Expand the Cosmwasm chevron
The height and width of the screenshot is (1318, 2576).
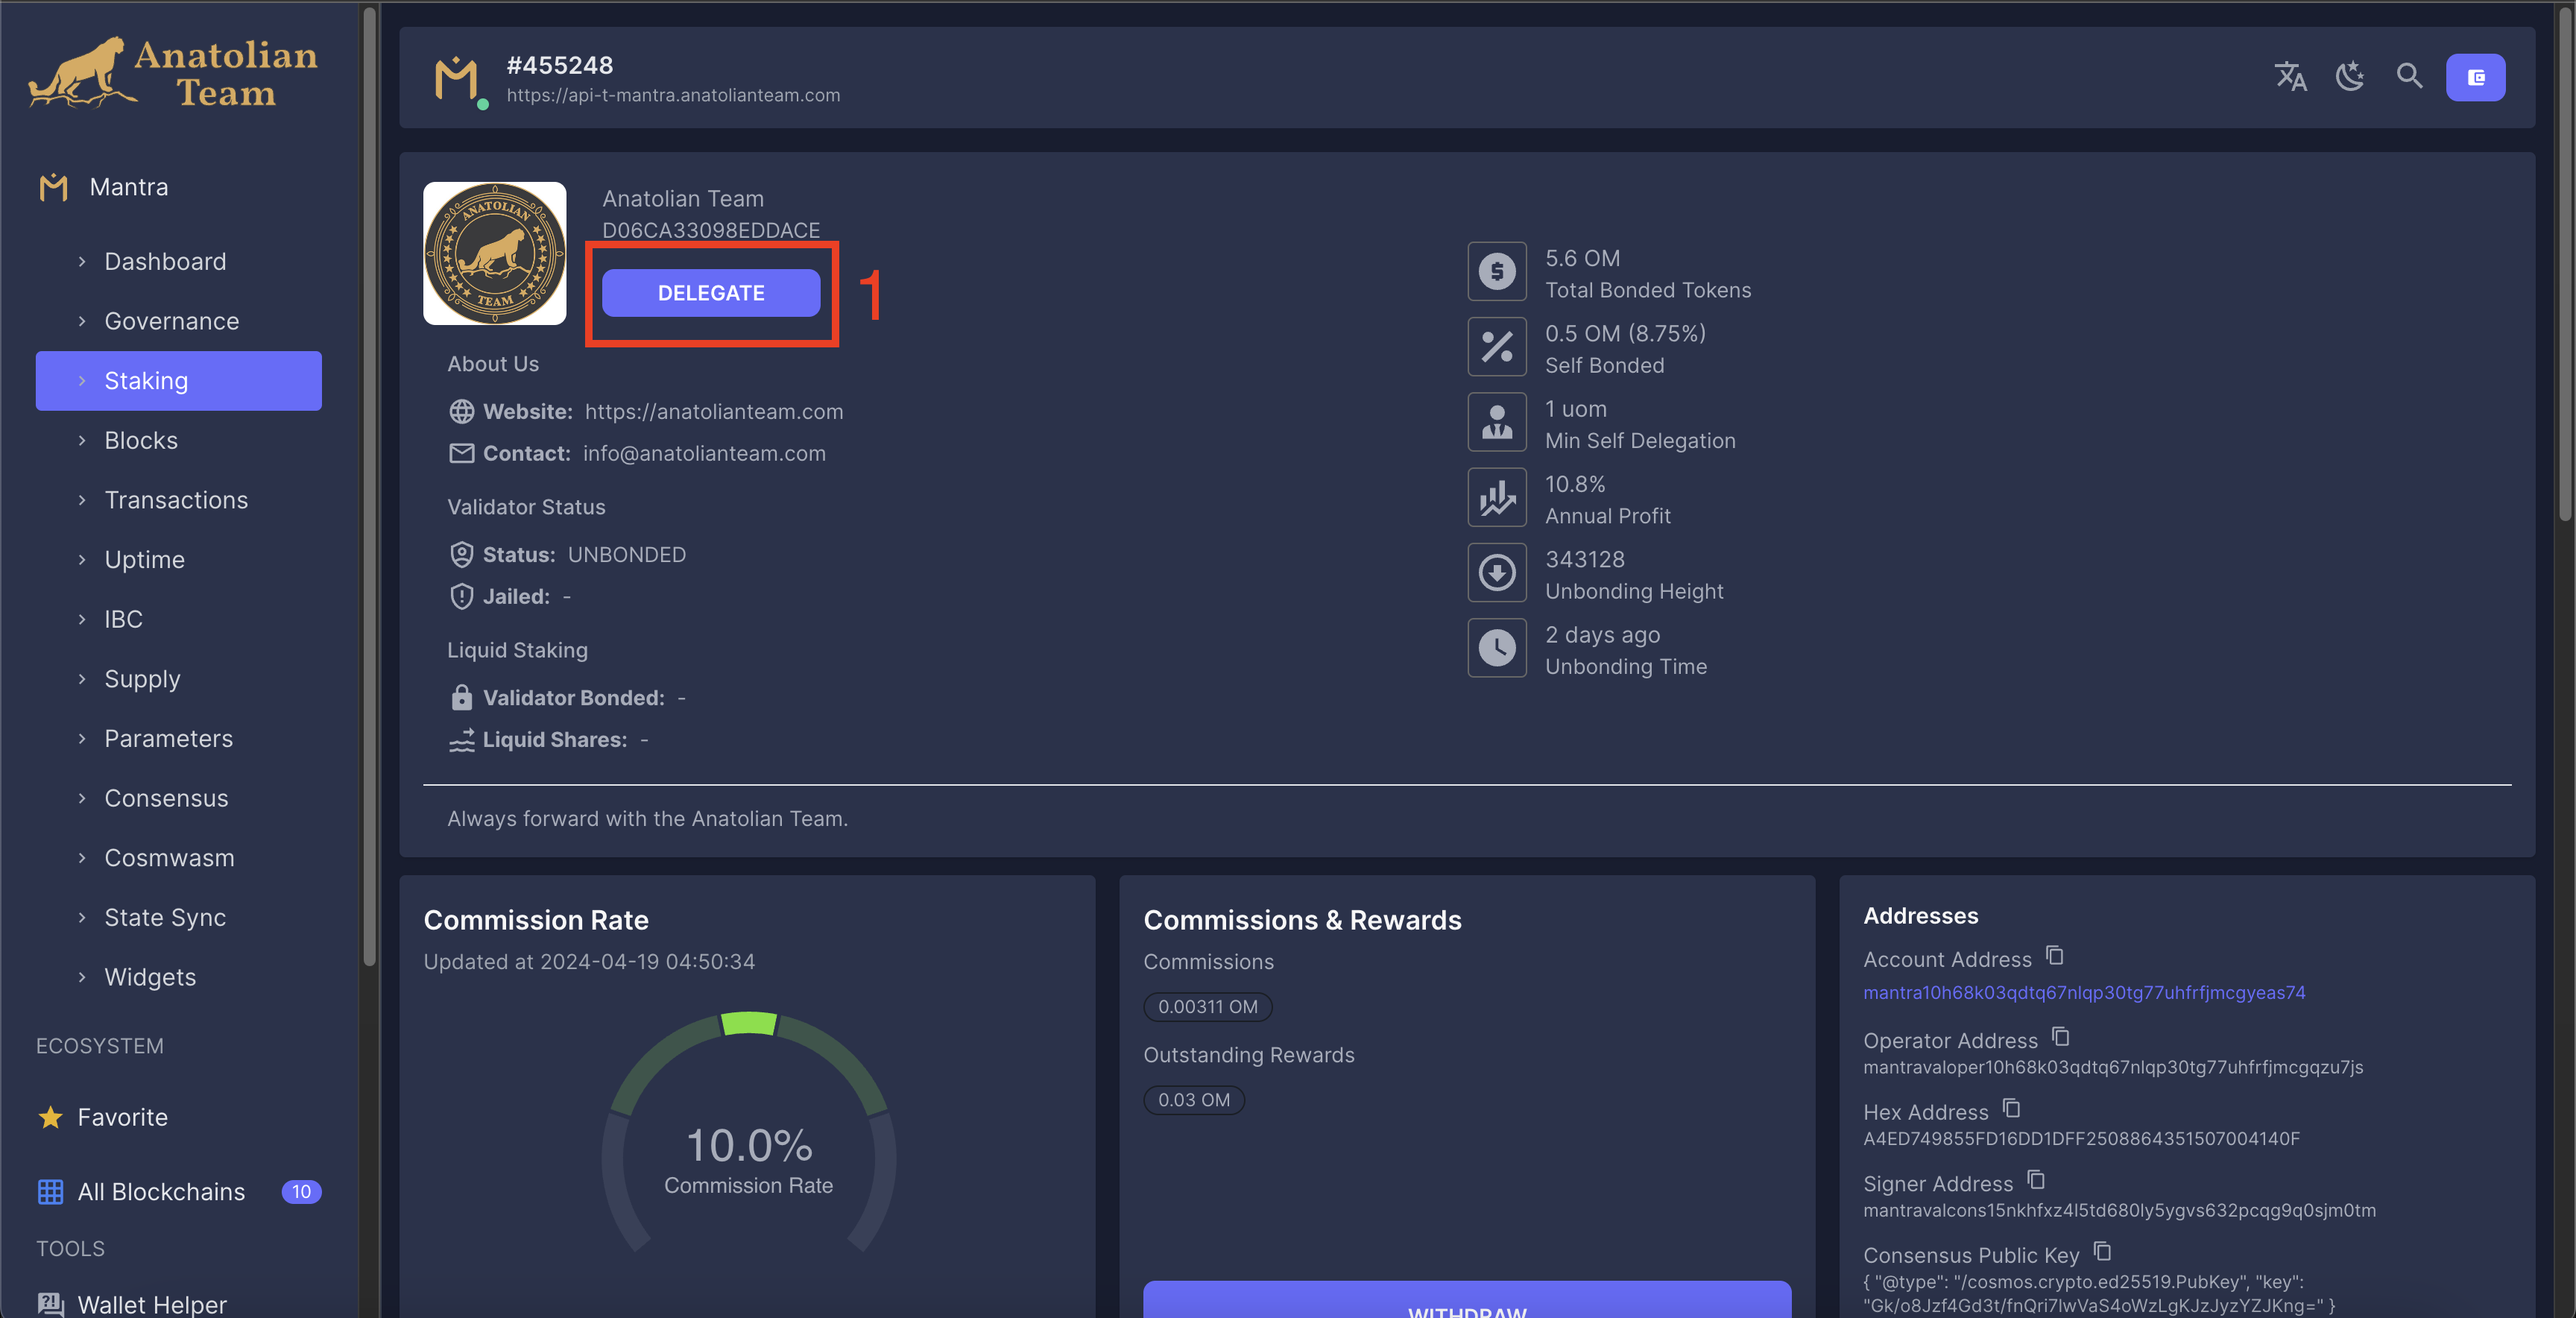[82, 858]
